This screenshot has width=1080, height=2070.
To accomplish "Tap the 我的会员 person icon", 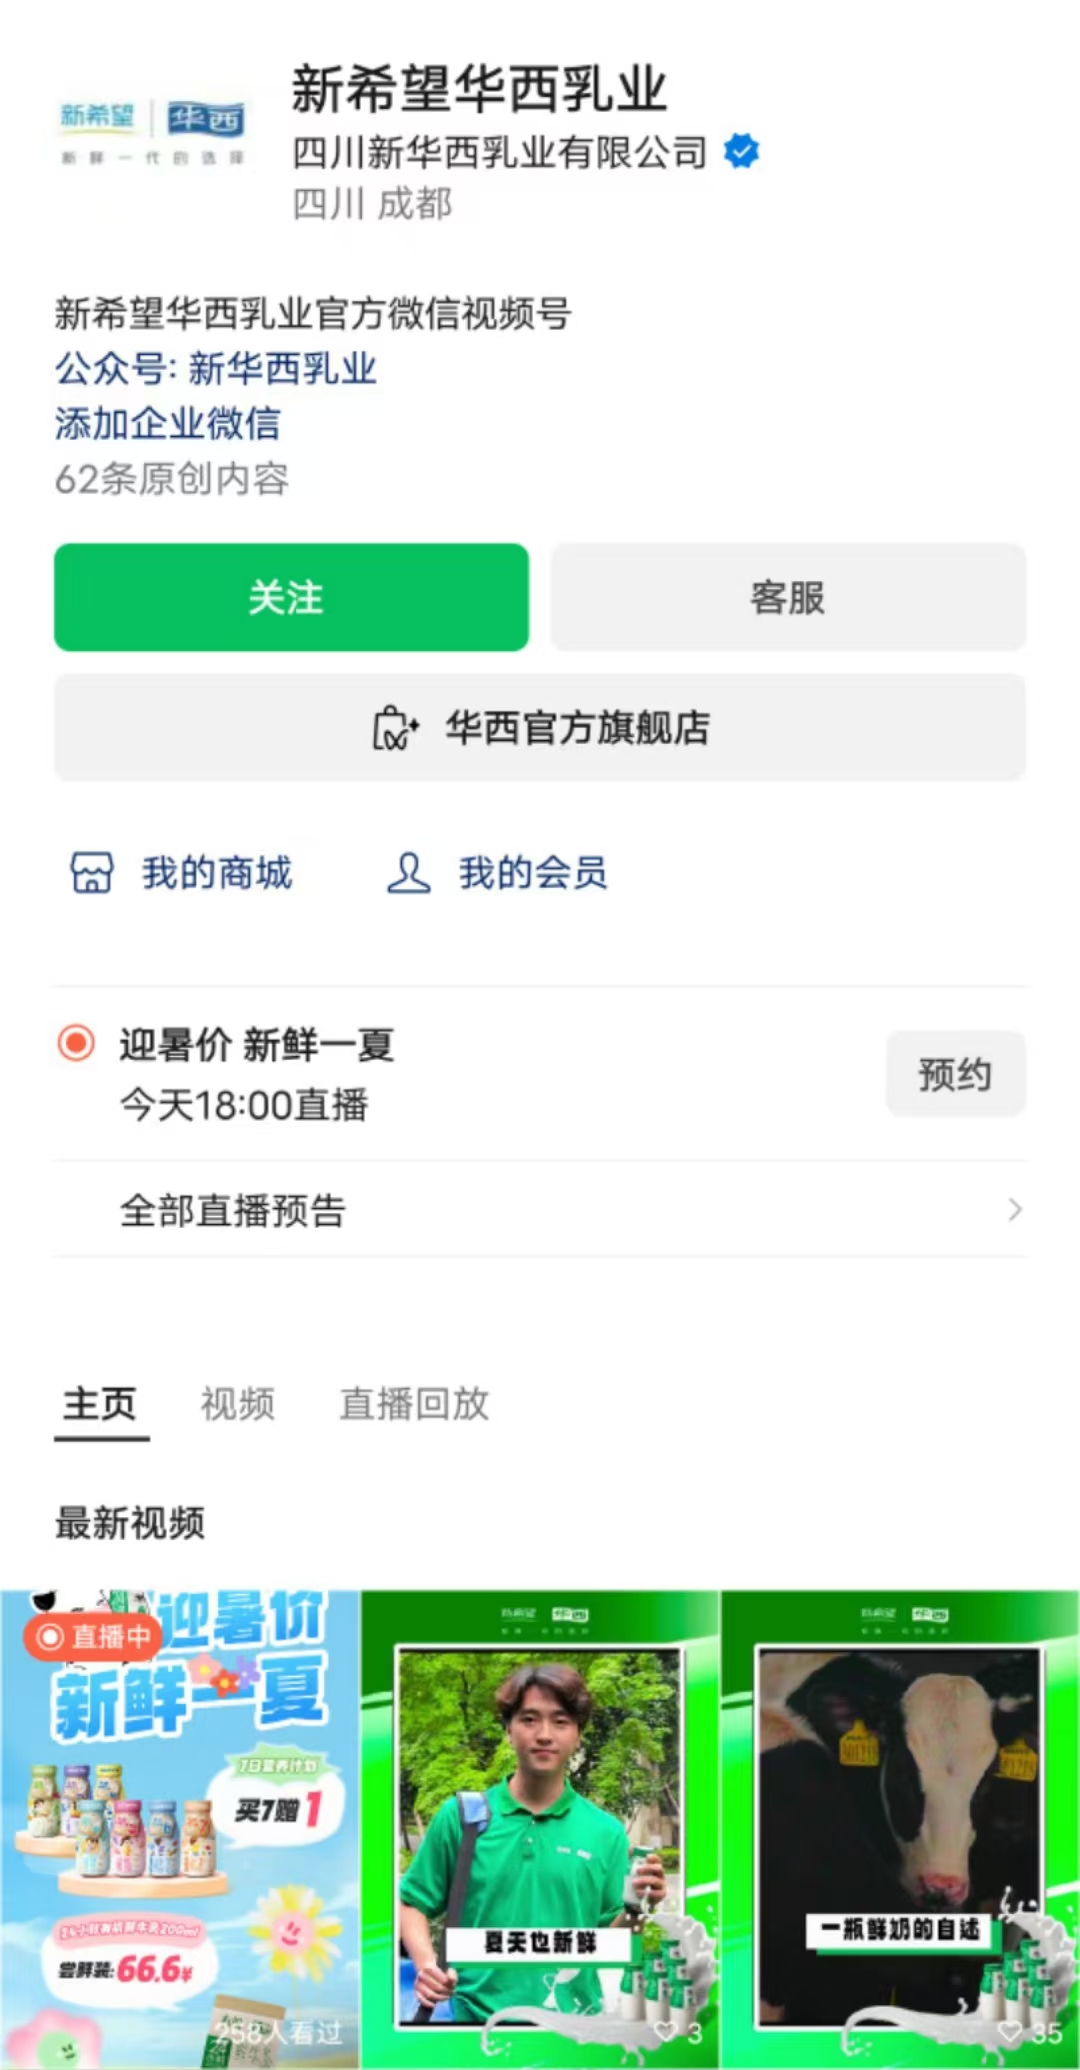I will [408, 873].
